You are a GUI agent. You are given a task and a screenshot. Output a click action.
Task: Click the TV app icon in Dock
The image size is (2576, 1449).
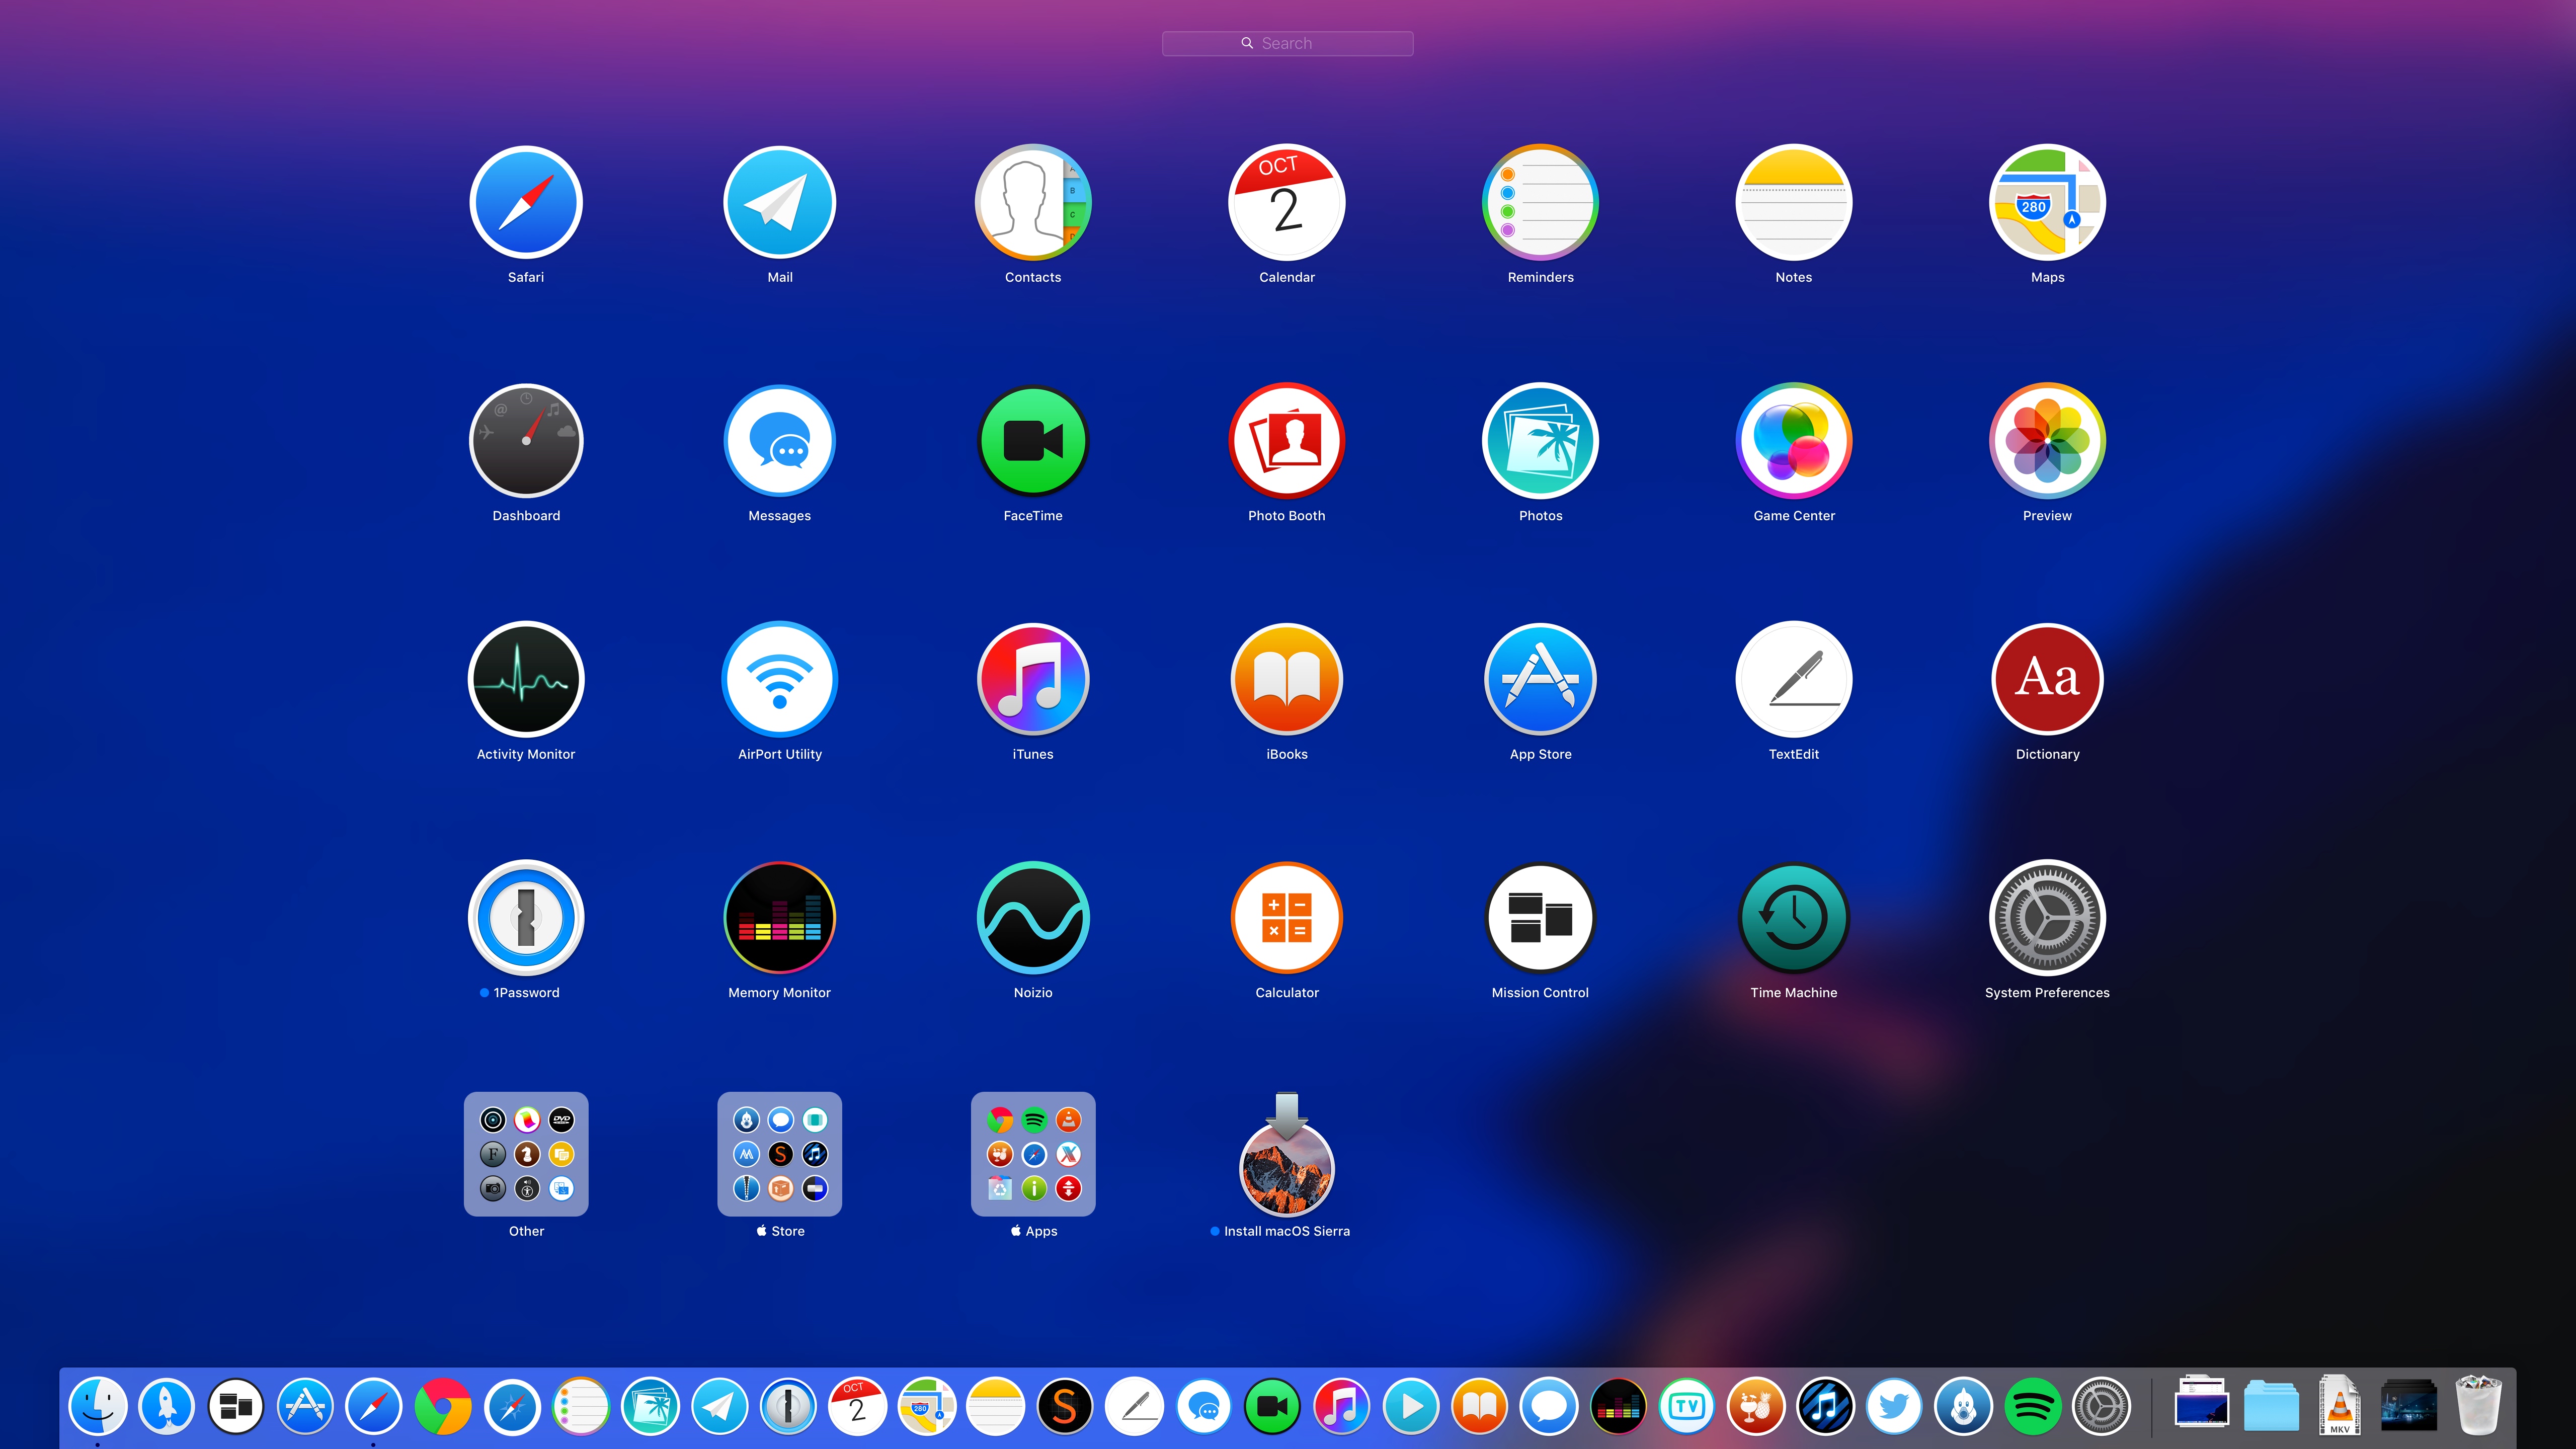tap(1687, 1406)
